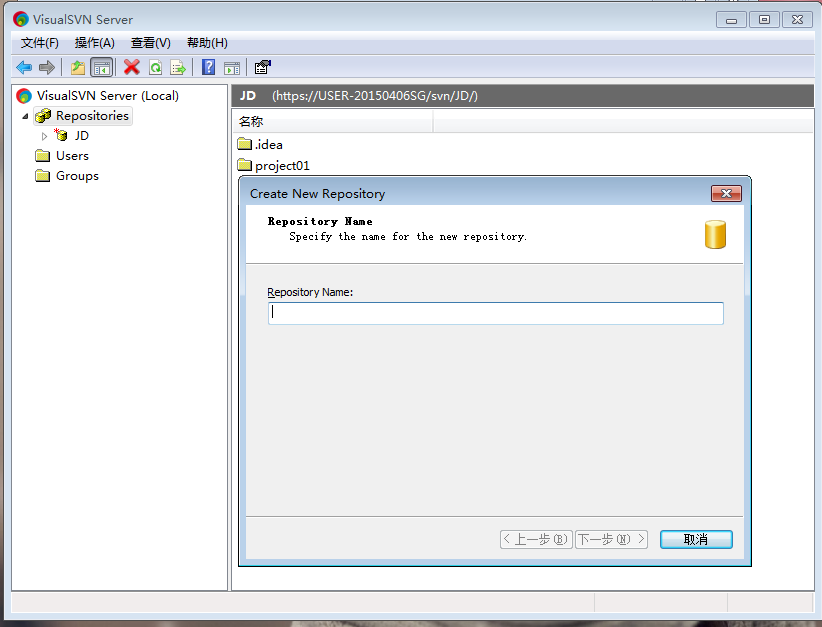This screenshot has width=822, height=627.
Task: Toggle the action pane icon in toolbar
Action: point(232,68)
